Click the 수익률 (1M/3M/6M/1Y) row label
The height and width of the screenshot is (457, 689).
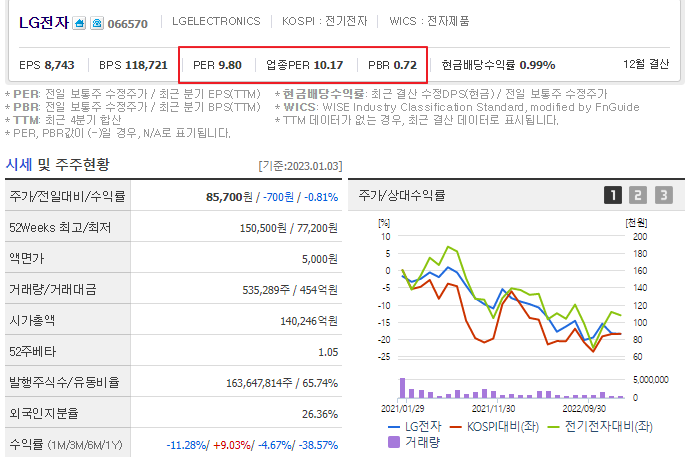[66, 445]
